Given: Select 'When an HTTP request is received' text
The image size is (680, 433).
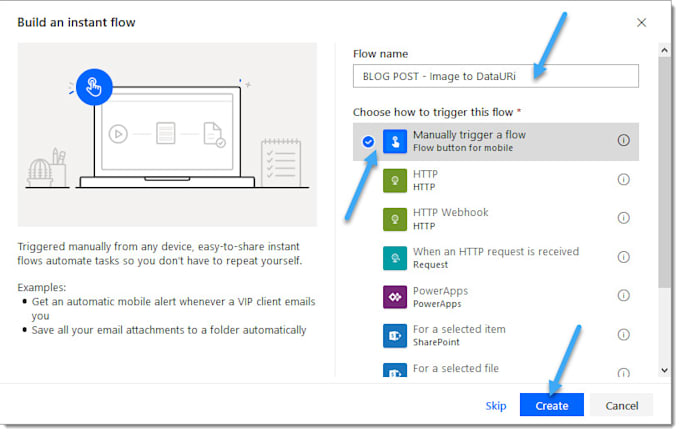Looking at the screenshot, I should tap(496, 251).
